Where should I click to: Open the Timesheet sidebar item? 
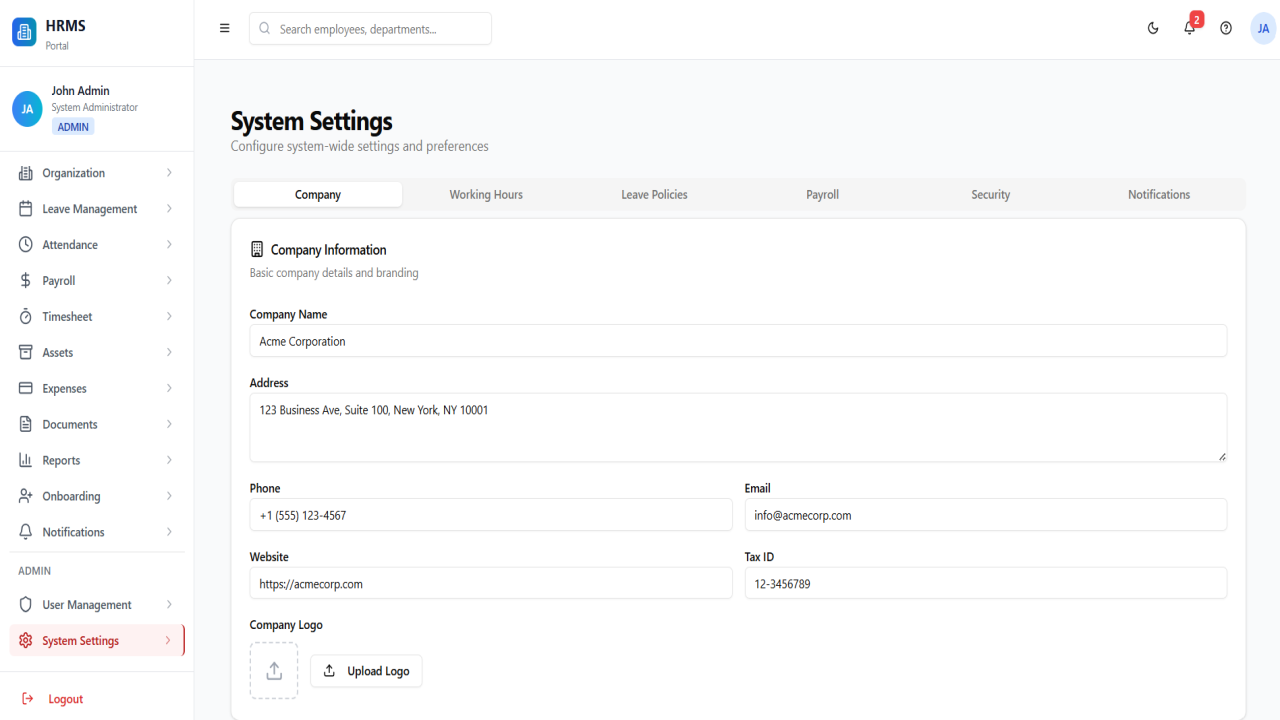click(x=97, y=317)
